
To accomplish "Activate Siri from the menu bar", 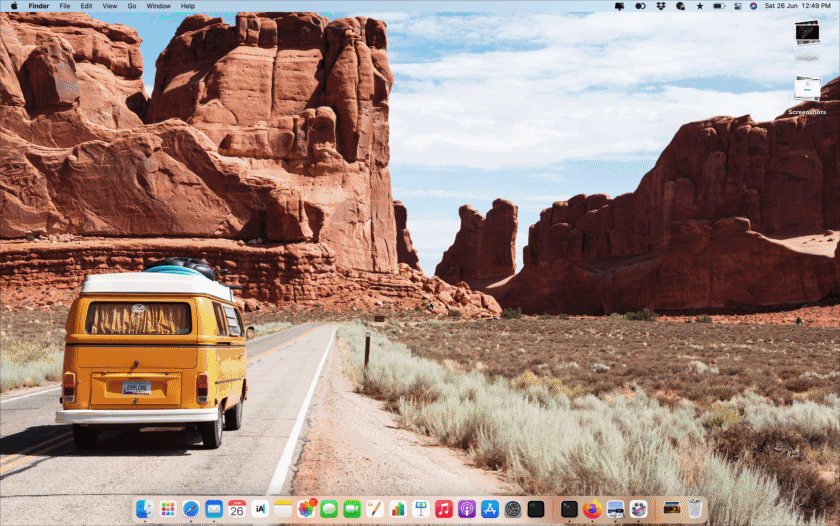I will click(753, 6).
